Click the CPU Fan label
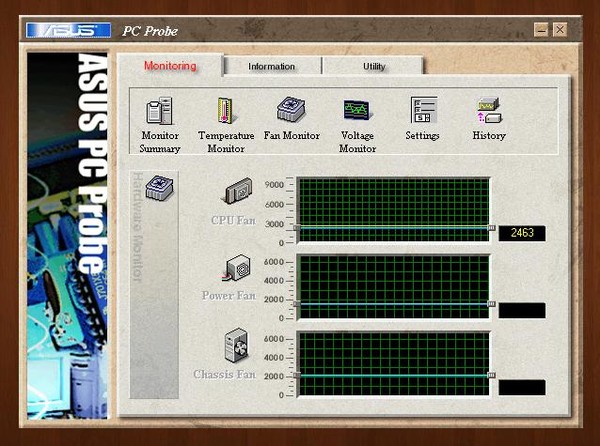Image resolution: width=600 pixels, height=446 pixels. point(233,220)
